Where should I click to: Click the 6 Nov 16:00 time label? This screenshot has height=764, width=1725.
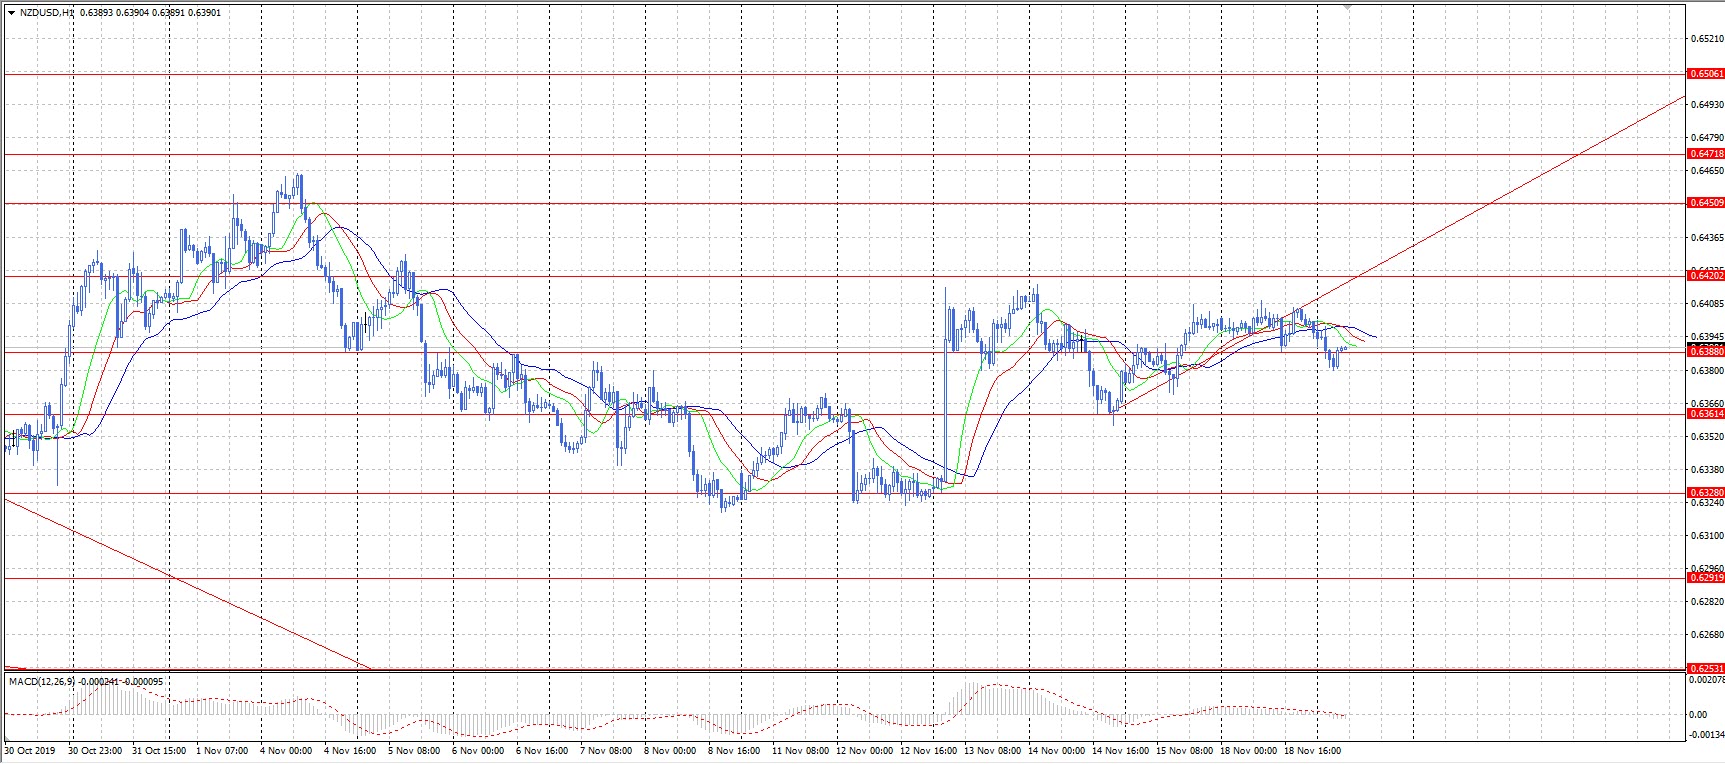[x=542, y=750]
